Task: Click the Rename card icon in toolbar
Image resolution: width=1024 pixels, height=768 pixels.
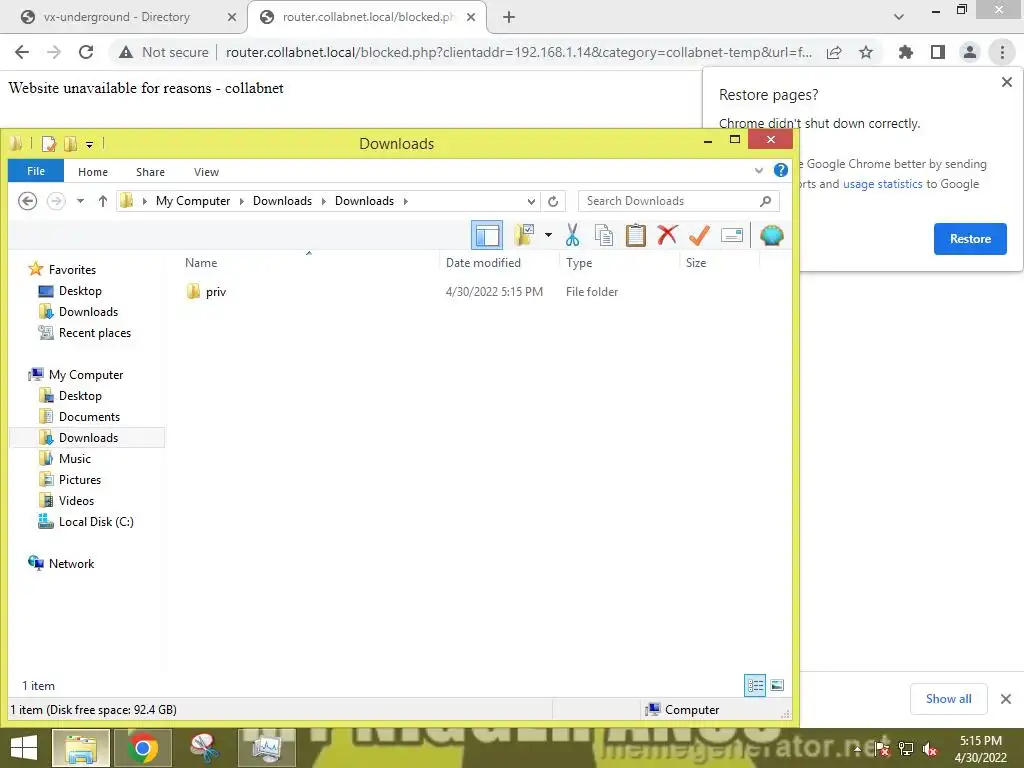Action: click(x=731, y=235)
